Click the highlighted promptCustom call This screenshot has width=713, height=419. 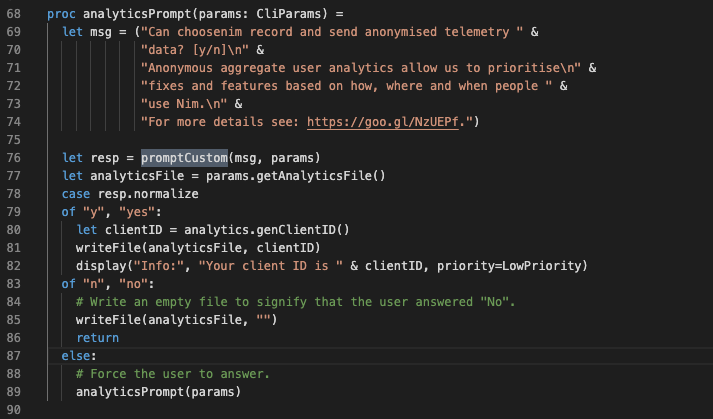click(x=184, y=158)
